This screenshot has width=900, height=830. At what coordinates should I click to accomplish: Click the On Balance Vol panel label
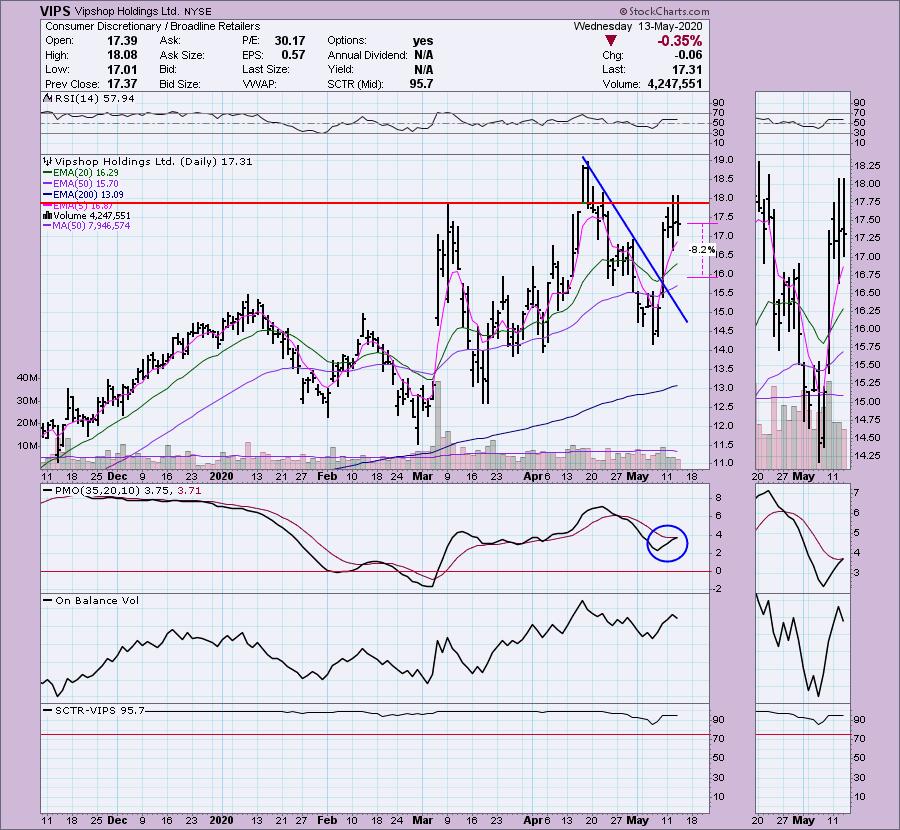(x=97, y=600)
